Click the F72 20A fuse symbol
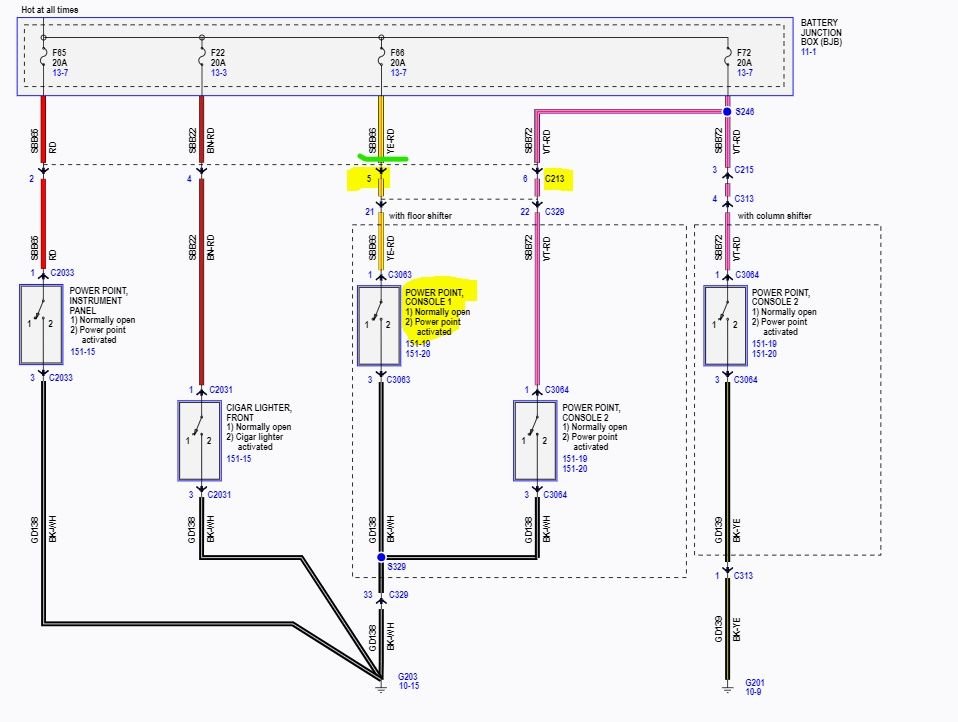Image resolution: width=958 pixels, height=722 pixels. (727, 58)
